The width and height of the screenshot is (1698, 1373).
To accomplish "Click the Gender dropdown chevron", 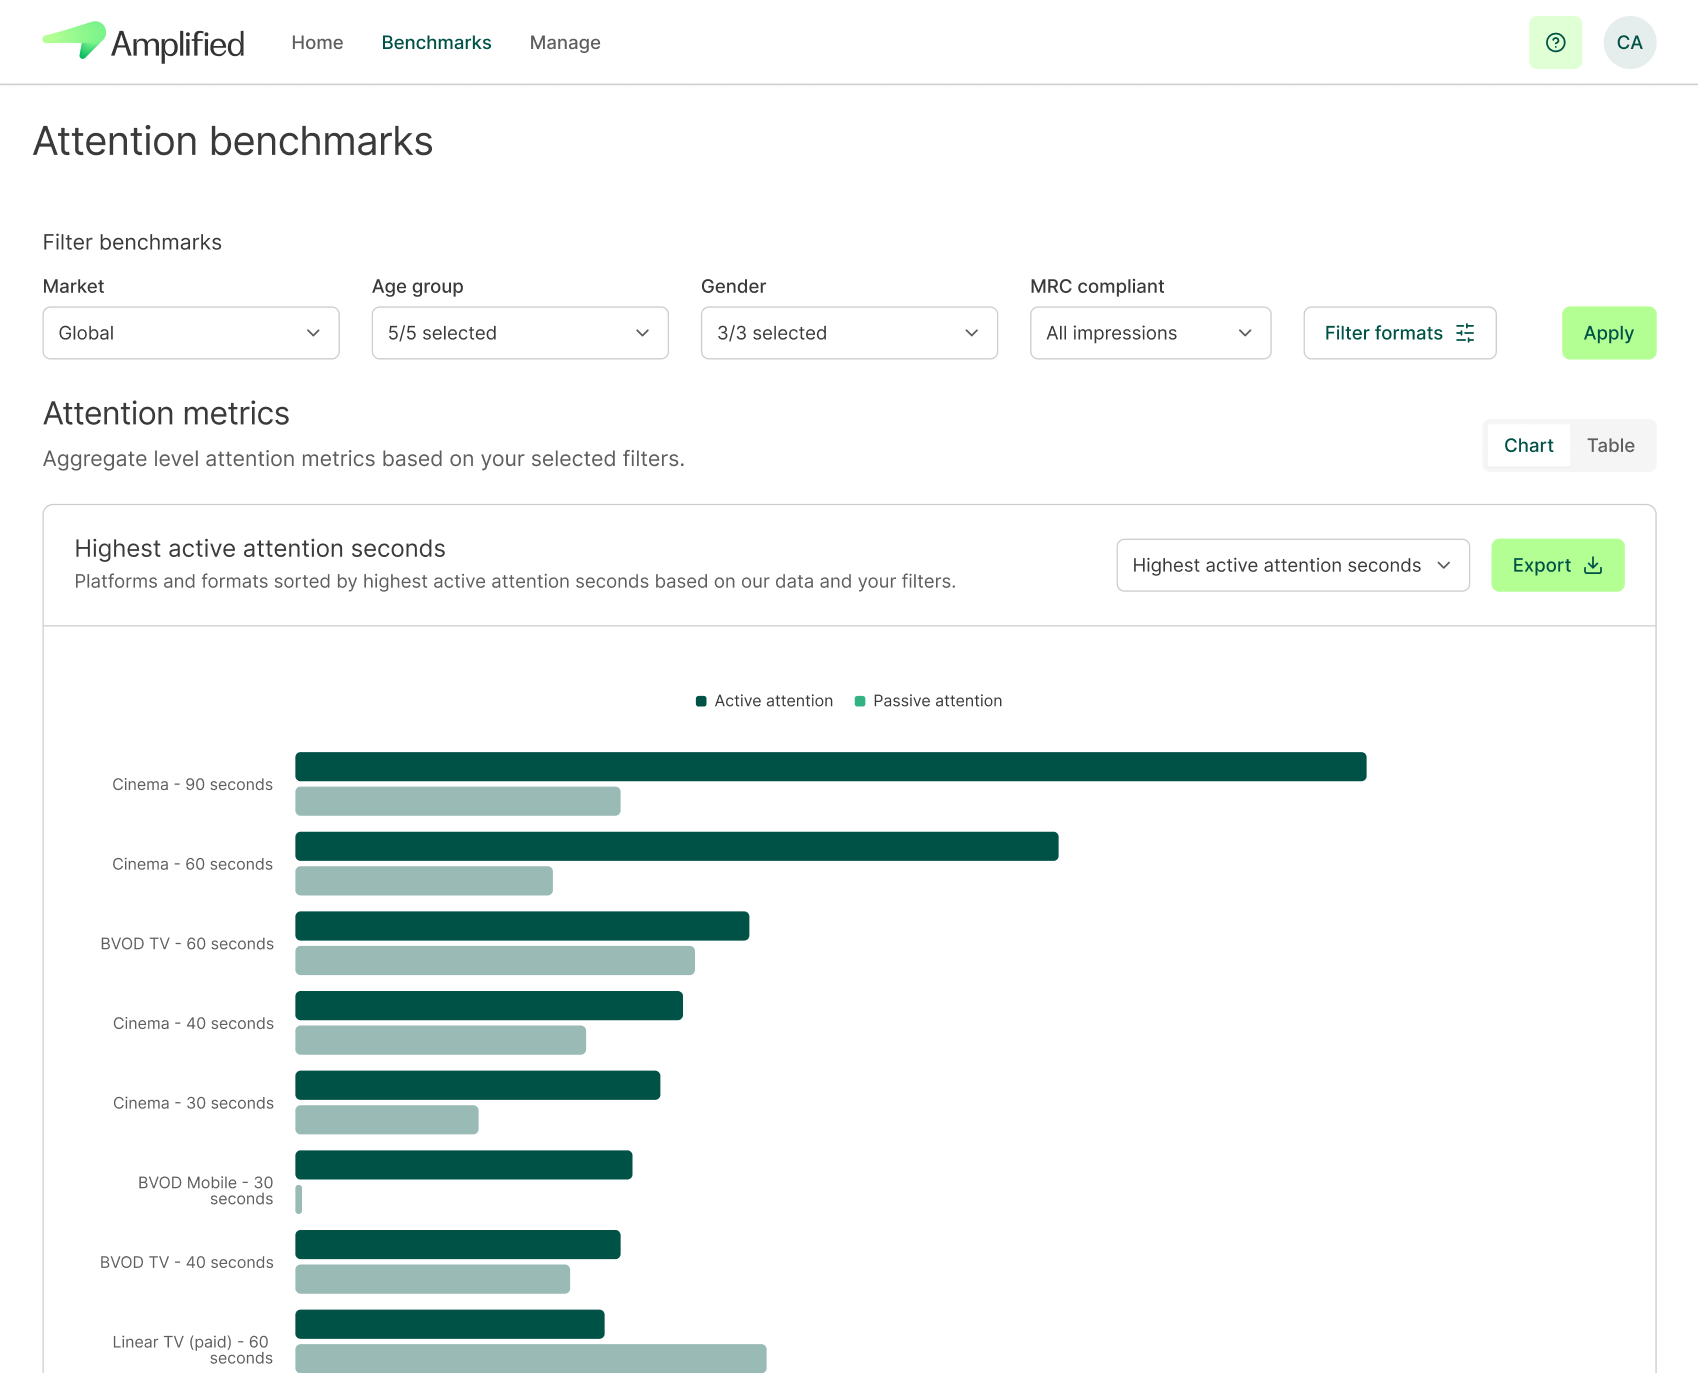I will coord(971,333).
